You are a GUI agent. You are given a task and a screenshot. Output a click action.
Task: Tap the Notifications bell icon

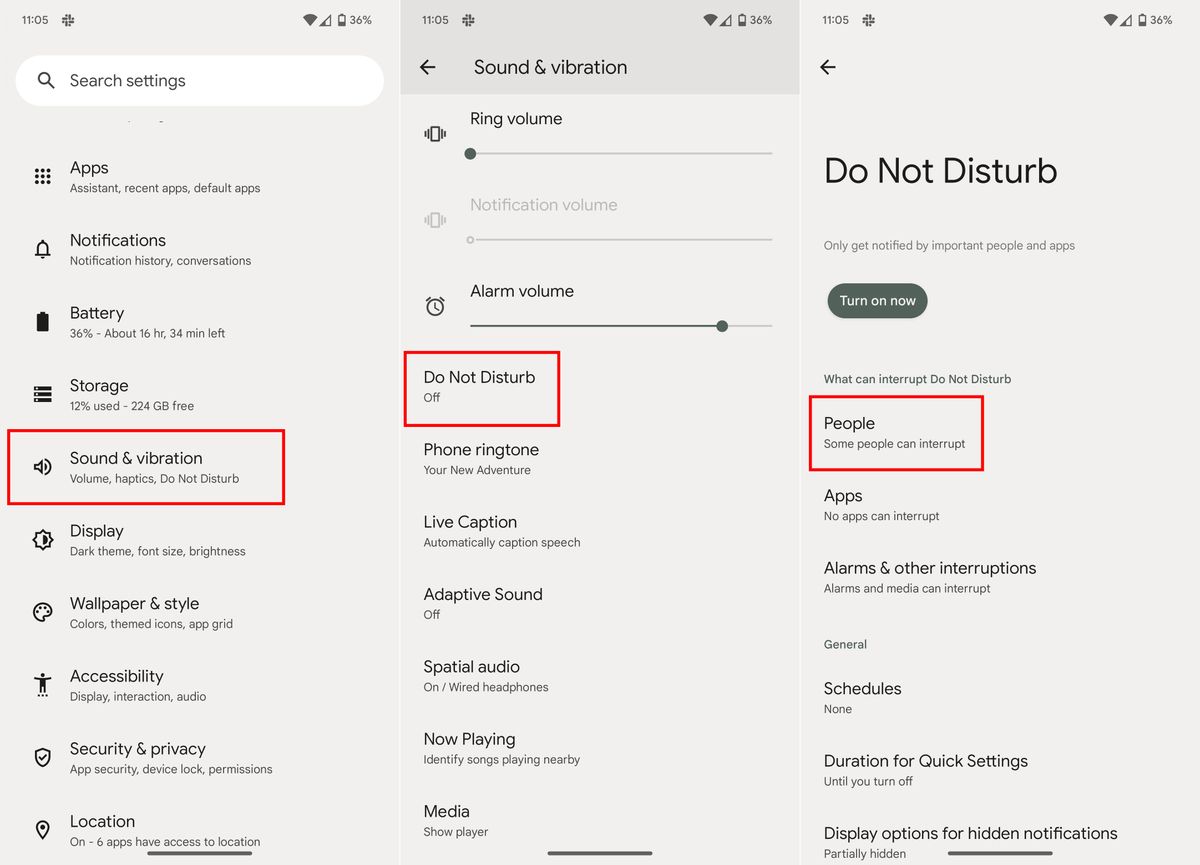42,249
